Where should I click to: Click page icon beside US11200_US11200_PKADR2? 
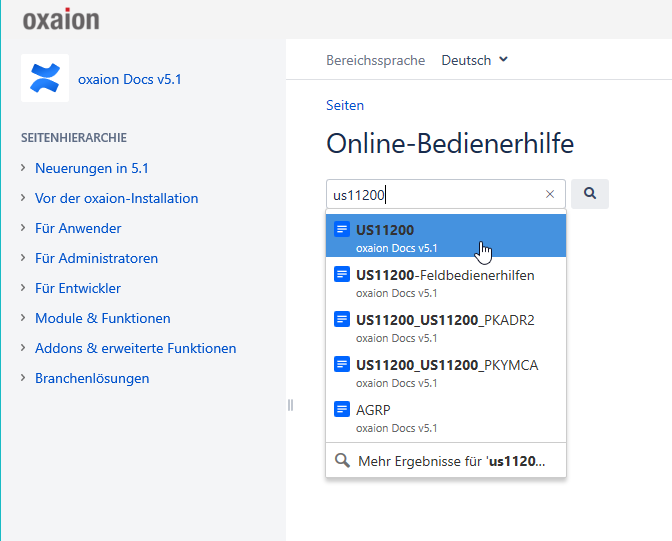tap(342, 320)
